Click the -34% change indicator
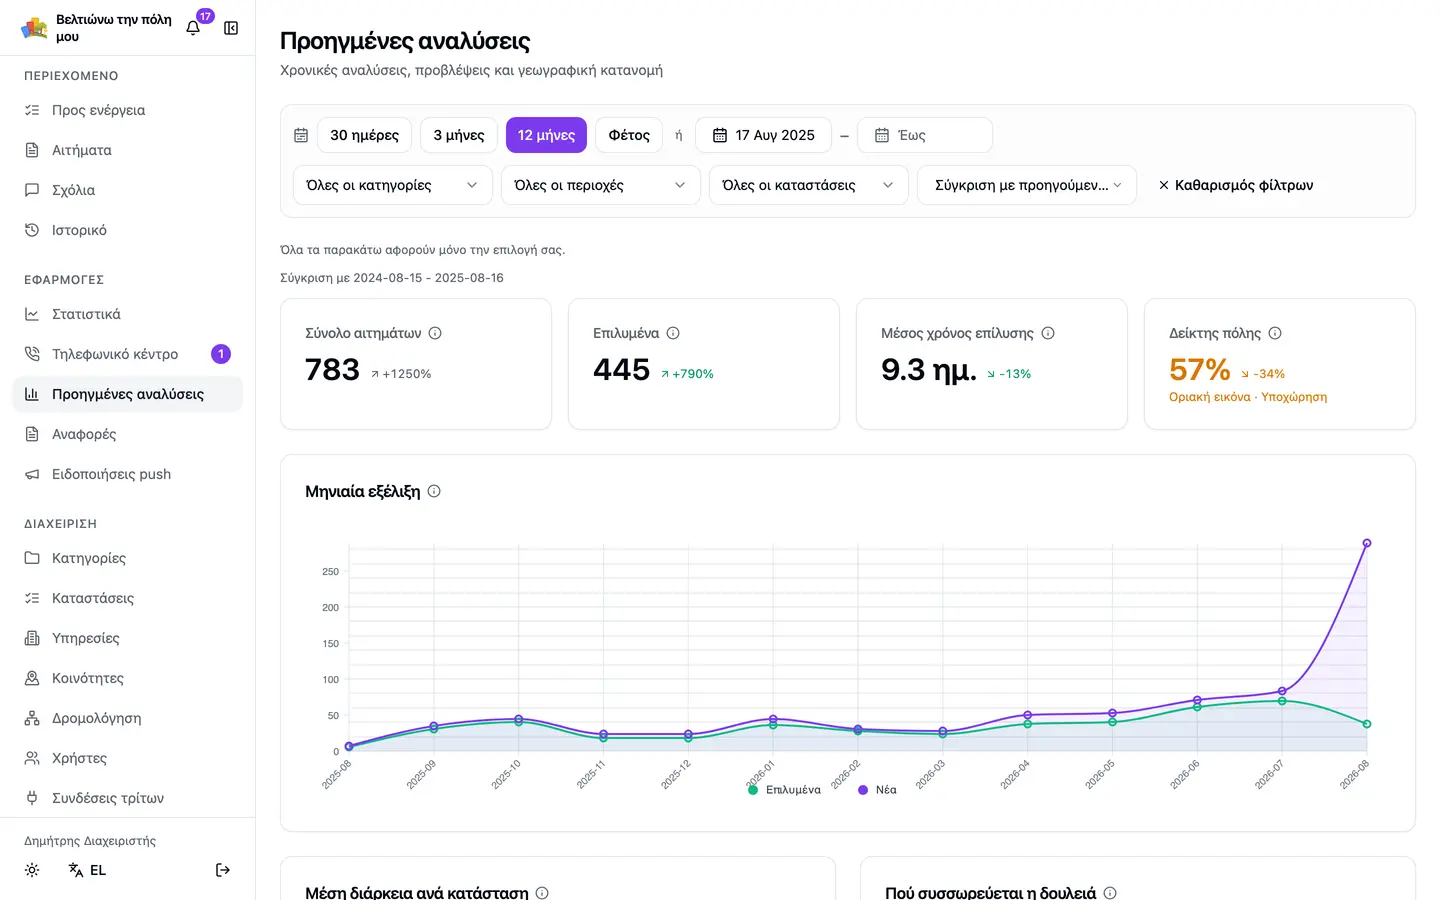The height and width of the screenshot is (900, 1440). (x=1263, y=374)
